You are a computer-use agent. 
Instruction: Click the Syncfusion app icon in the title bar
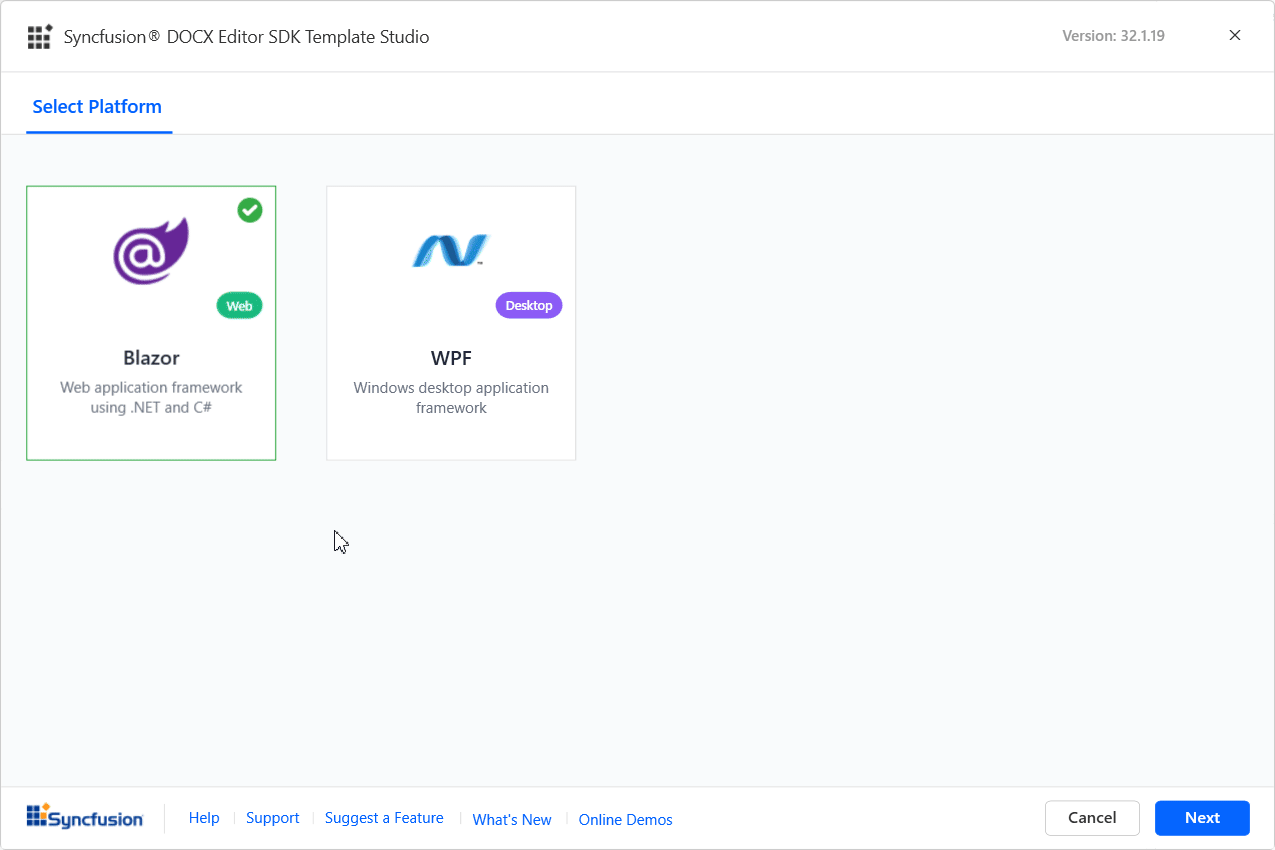point(40,36)
